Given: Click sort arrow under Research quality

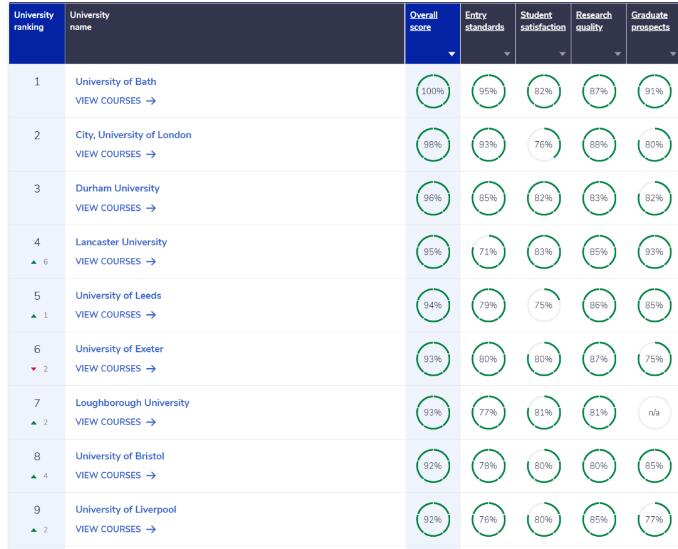Looking at the screenshot, I should (x=618, y=54).
